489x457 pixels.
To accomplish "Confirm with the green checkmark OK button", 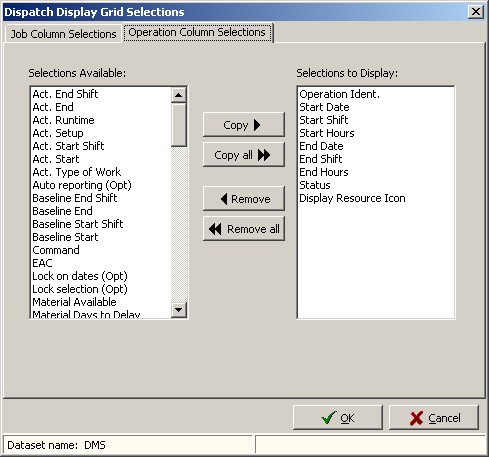I will point(338,418).
